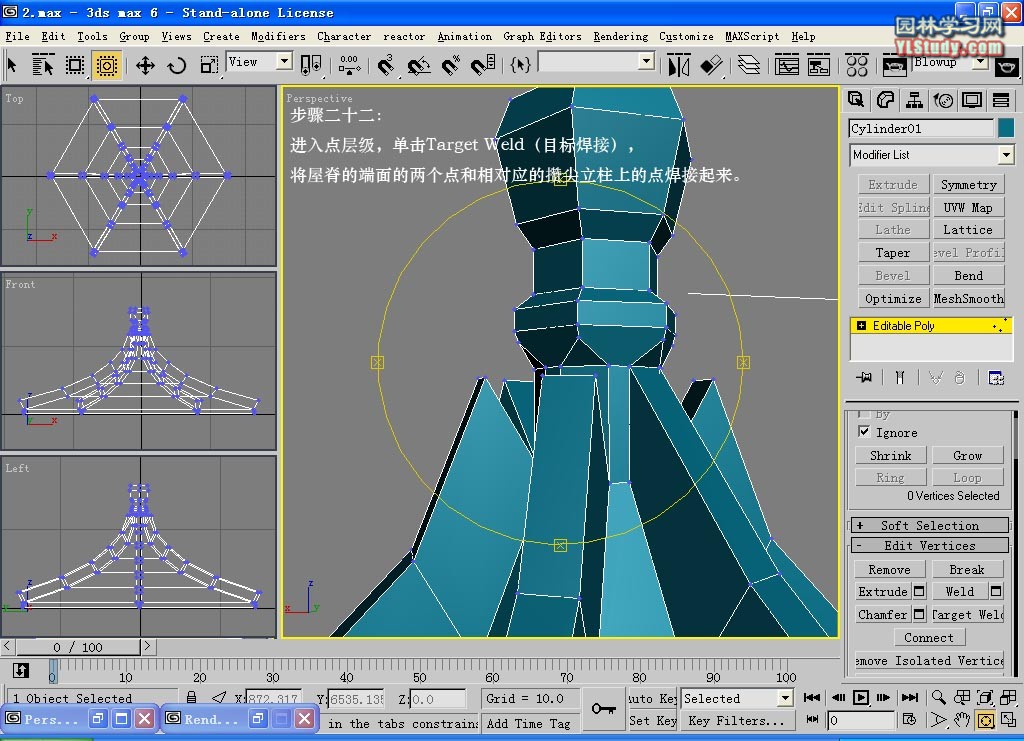The width and height of the screenshot is (1024, 741).
Task: Open the Selected key filter dropdown
Action: pos(784,698)
